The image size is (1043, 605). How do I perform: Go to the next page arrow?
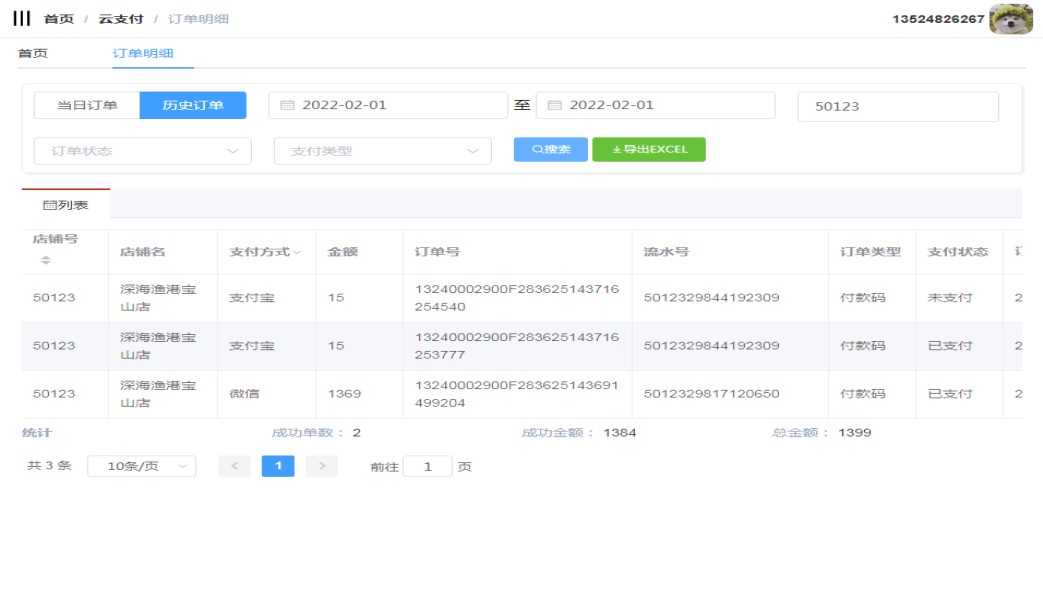tap(322, 466)
